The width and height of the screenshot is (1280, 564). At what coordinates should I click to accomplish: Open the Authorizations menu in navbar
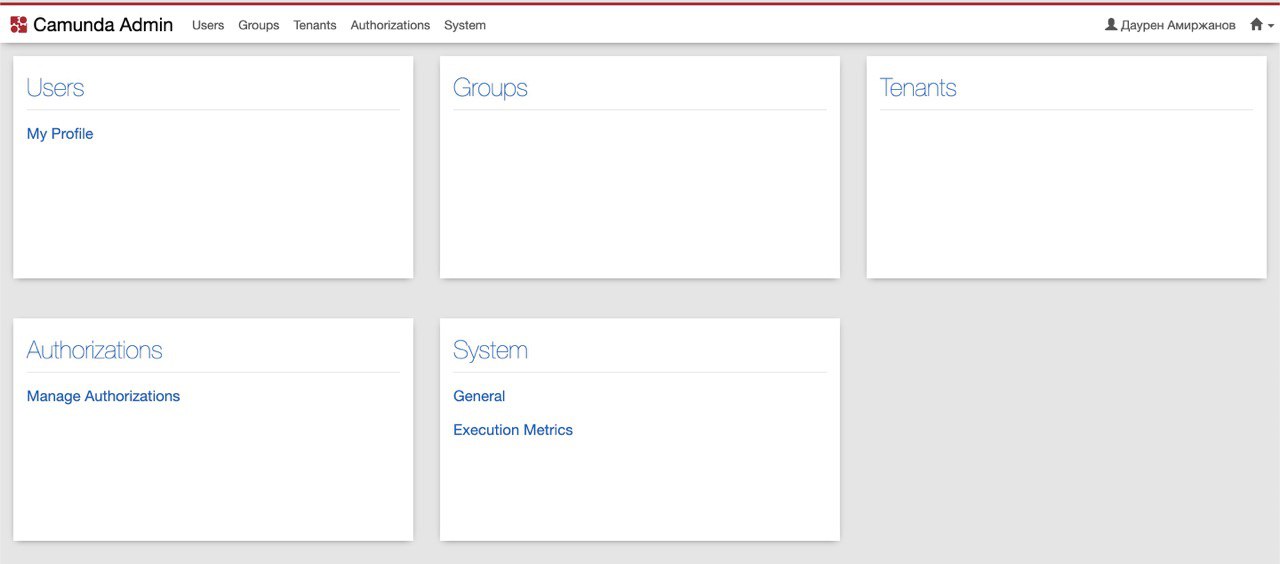(x=390, y=25)
